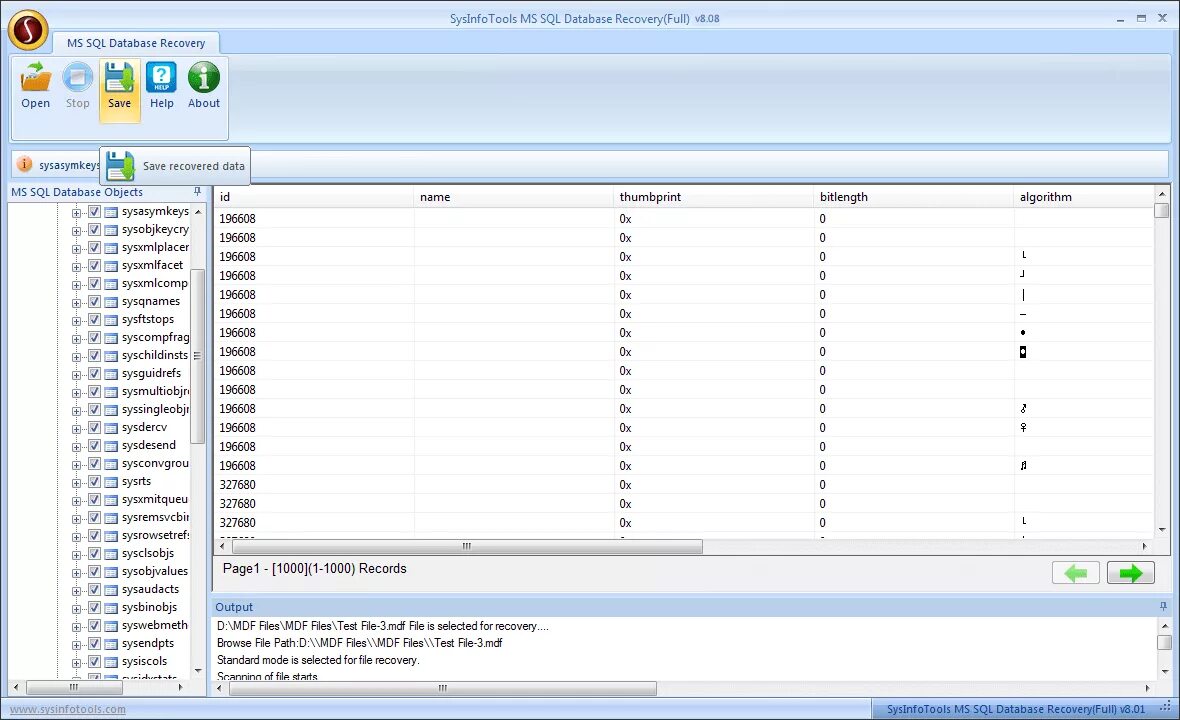Expand the sysmultiobjr tree node
1180x720 pixels.
click(x=76, y=393)
